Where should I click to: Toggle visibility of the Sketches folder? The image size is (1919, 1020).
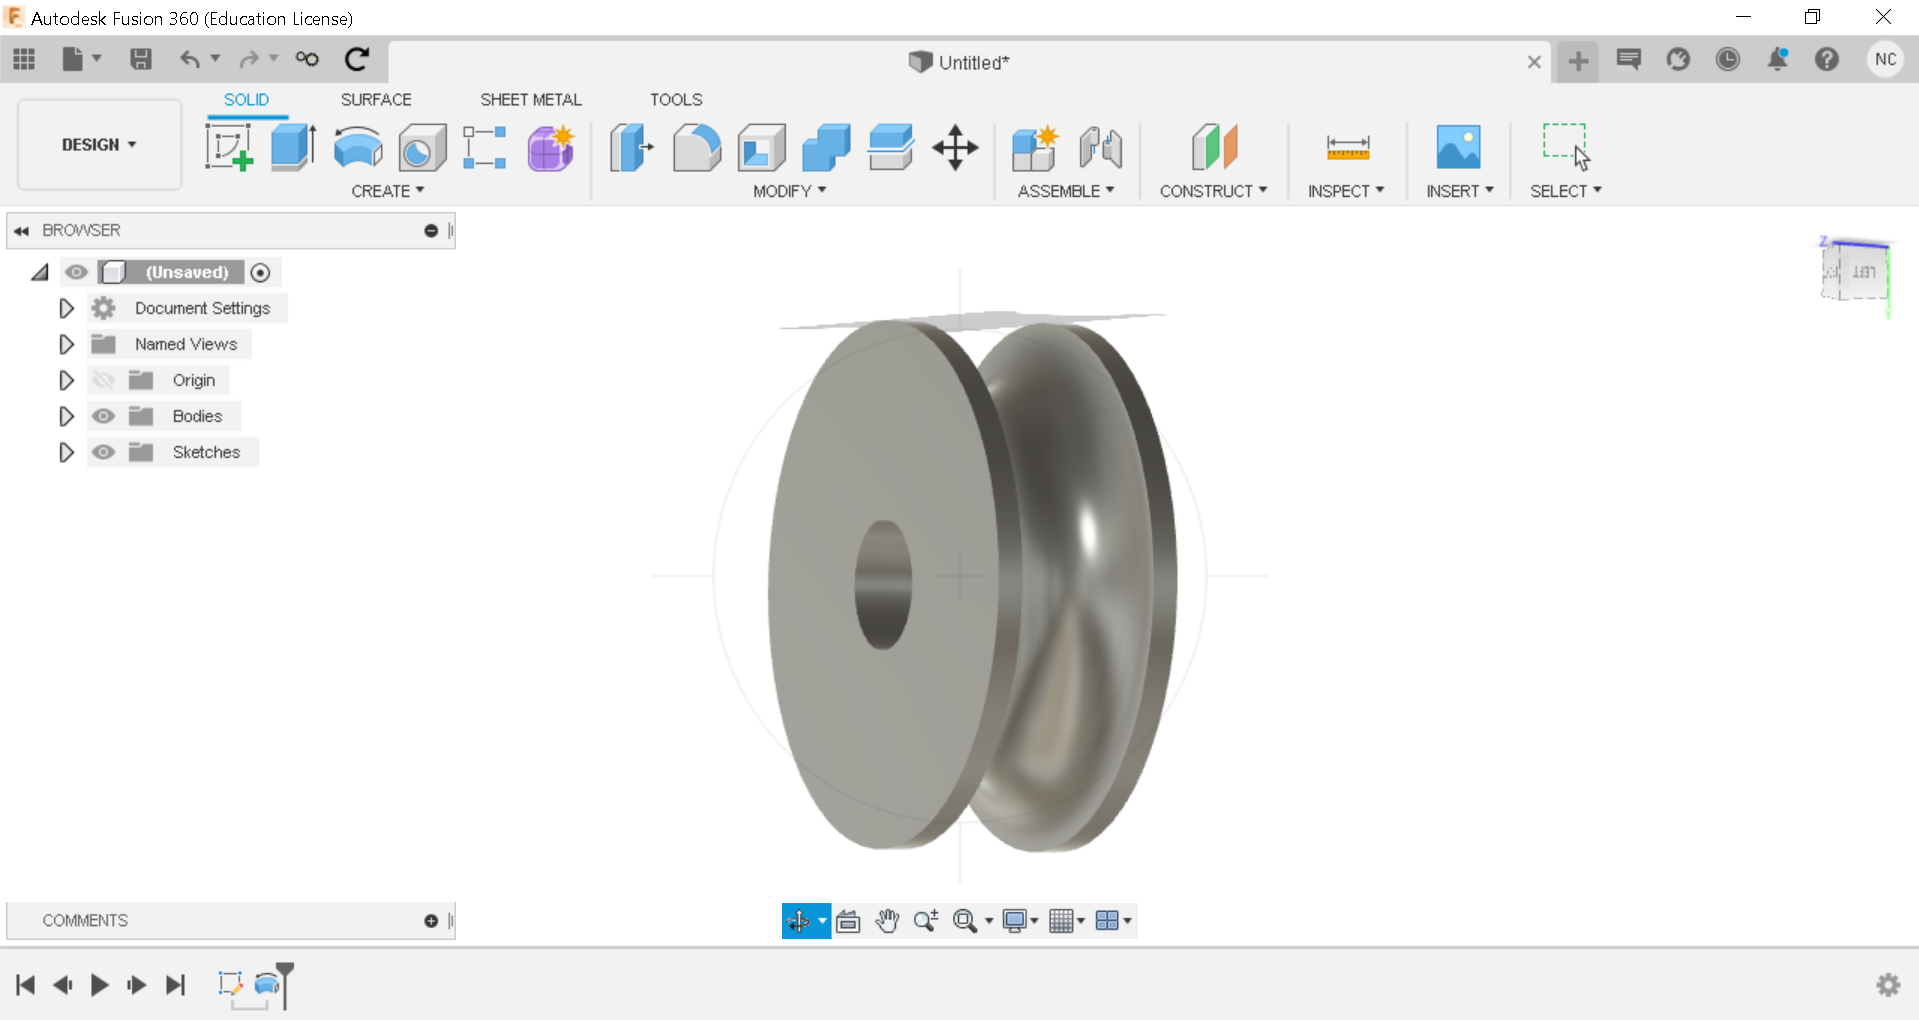[x=103, y=452]
